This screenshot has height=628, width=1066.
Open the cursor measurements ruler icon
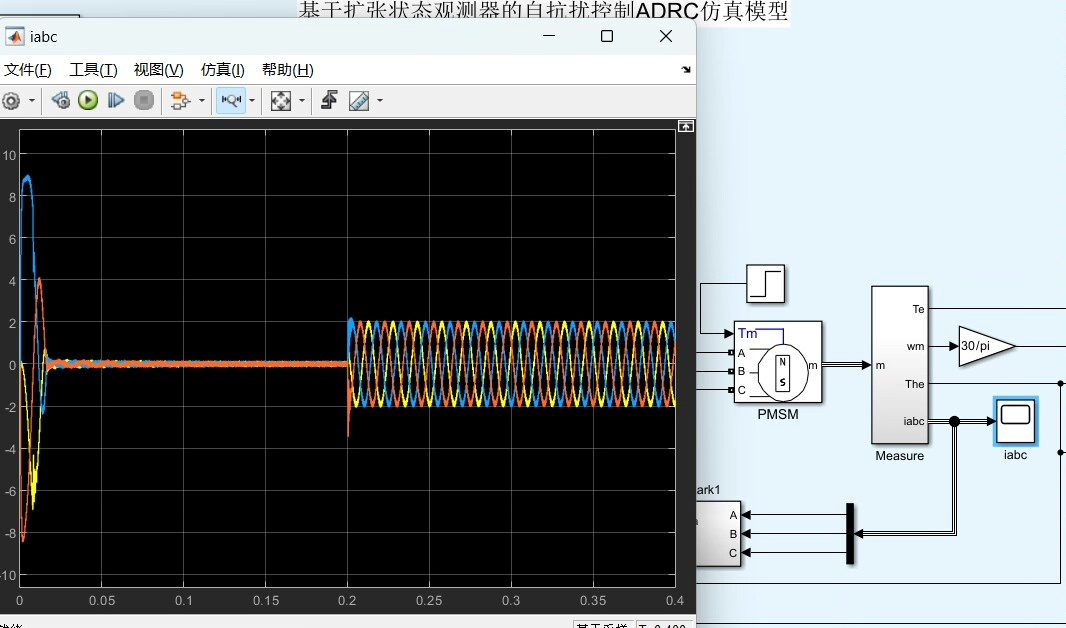pos(359,101)
